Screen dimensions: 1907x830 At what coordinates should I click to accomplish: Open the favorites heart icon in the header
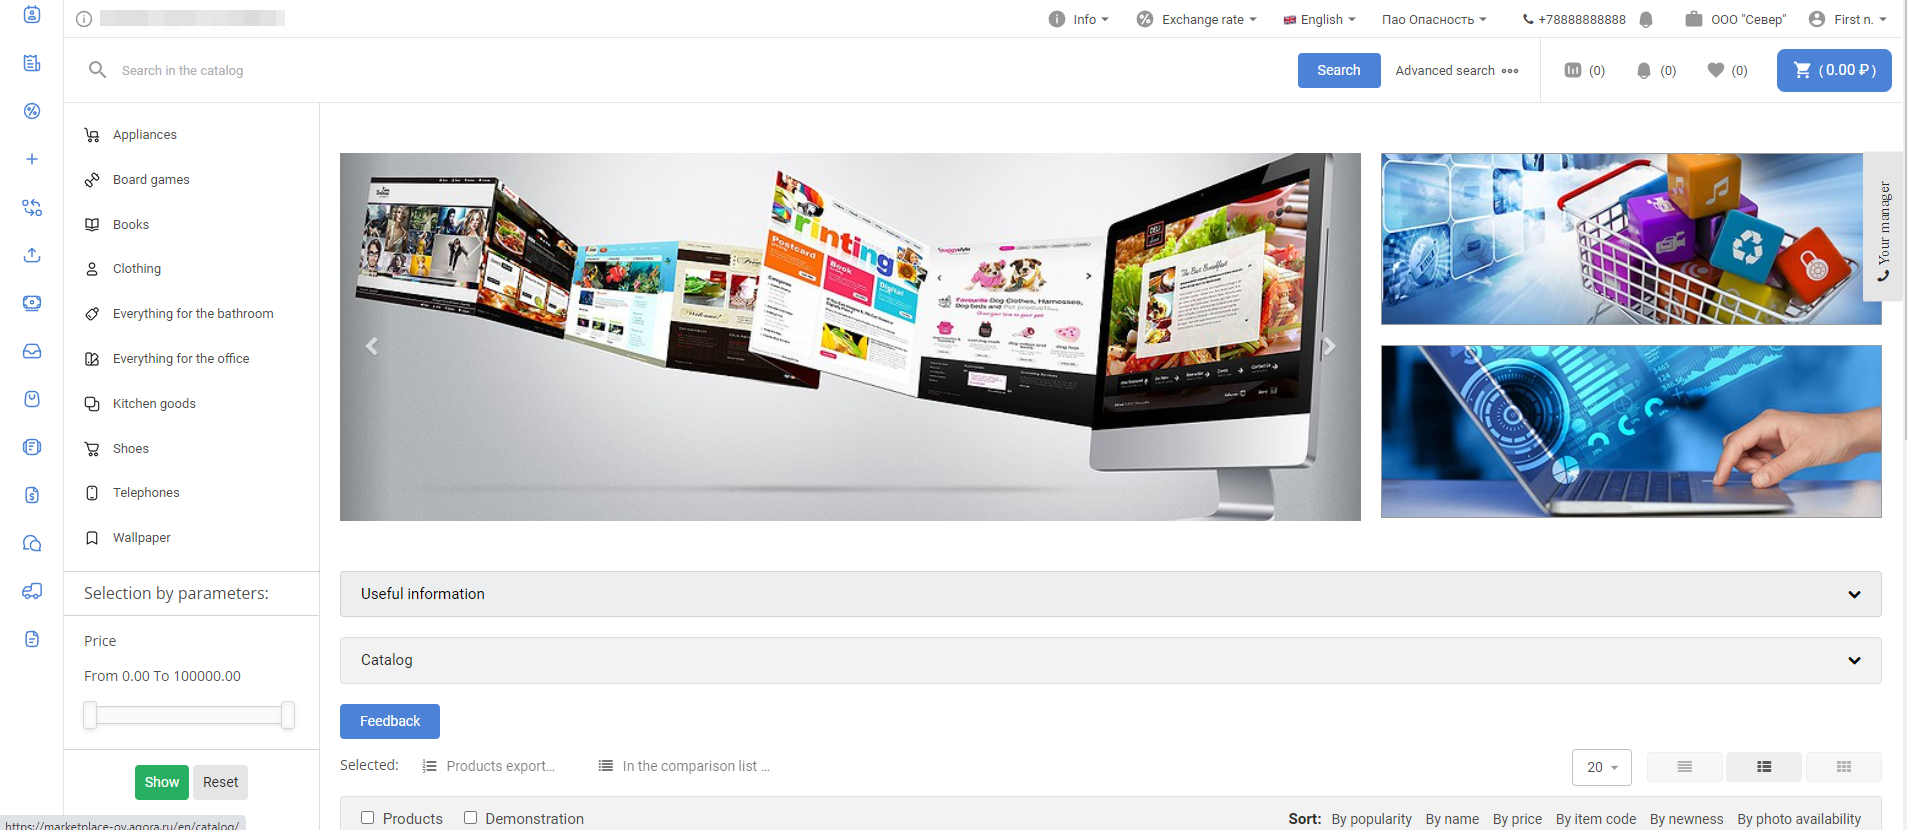(1716, 70)
